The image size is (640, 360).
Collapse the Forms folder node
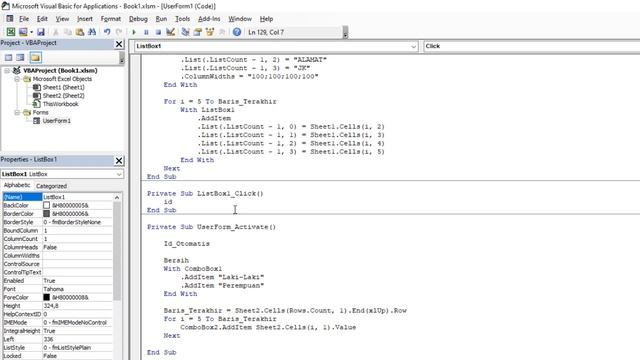[17, 112]
